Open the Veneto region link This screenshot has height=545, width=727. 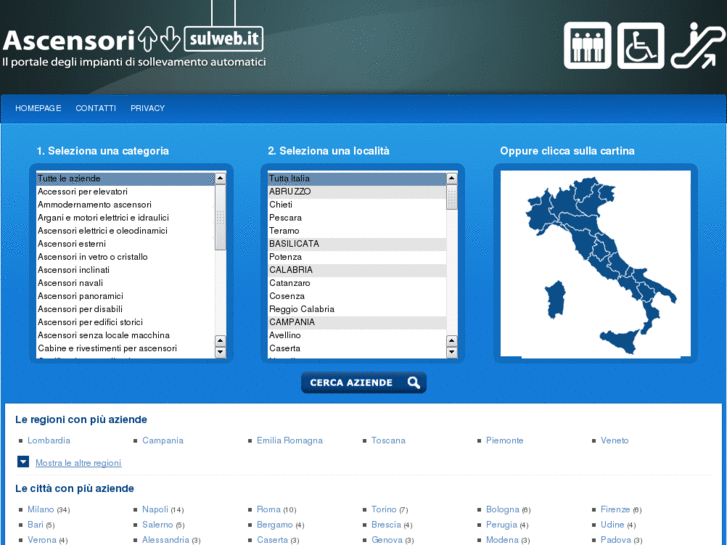pos(615,440)
